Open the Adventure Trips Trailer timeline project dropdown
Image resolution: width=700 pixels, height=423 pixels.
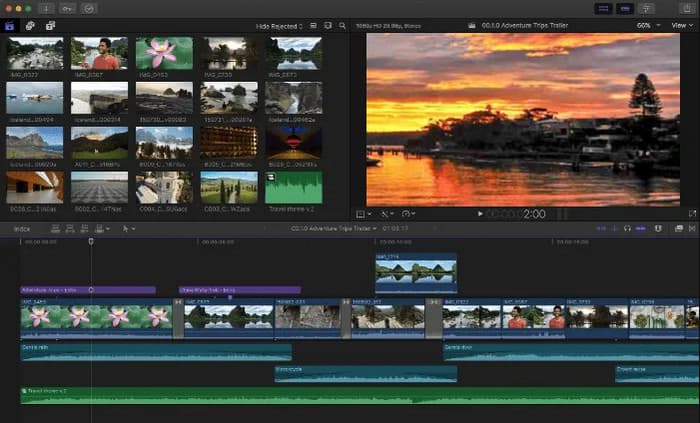[x=333, y=228]
